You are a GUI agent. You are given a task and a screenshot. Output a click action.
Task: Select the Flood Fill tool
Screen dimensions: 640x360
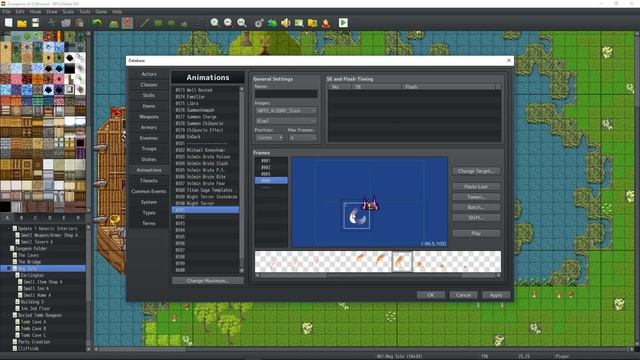coord(184,23)
